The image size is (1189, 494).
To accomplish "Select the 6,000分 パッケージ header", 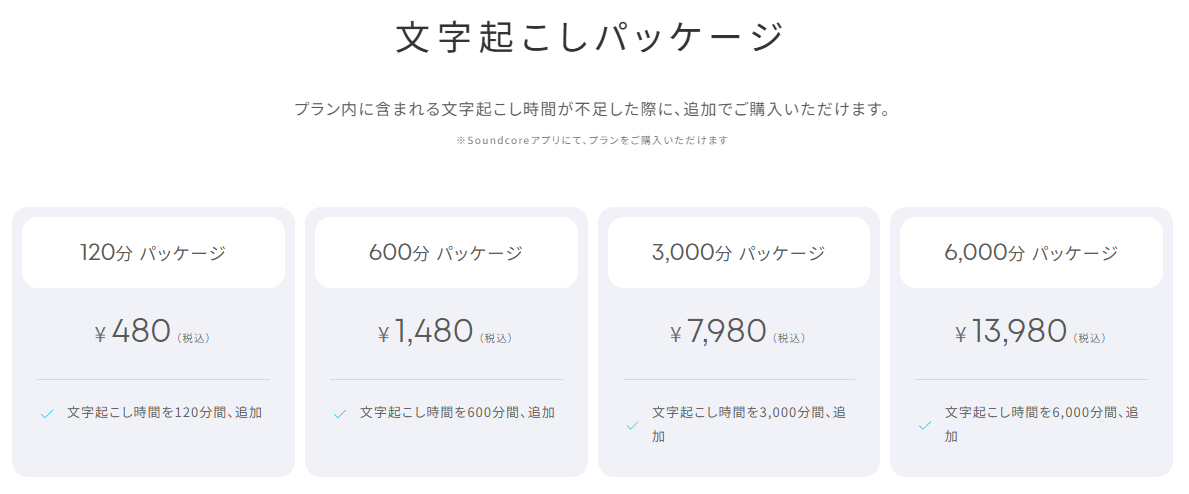I will coord(1031,253).
